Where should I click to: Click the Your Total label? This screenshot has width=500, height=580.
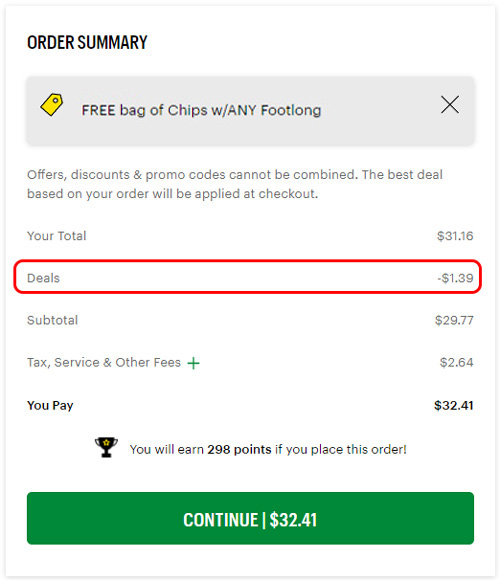point(57,236)
